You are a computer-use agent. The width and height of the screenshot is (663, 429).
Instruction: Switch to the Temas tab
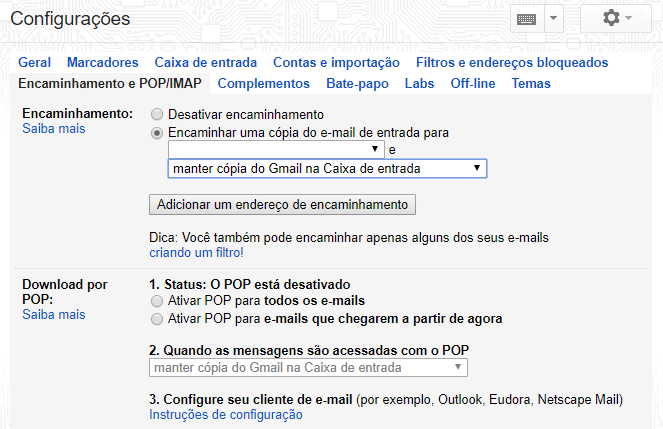point(531,84)
